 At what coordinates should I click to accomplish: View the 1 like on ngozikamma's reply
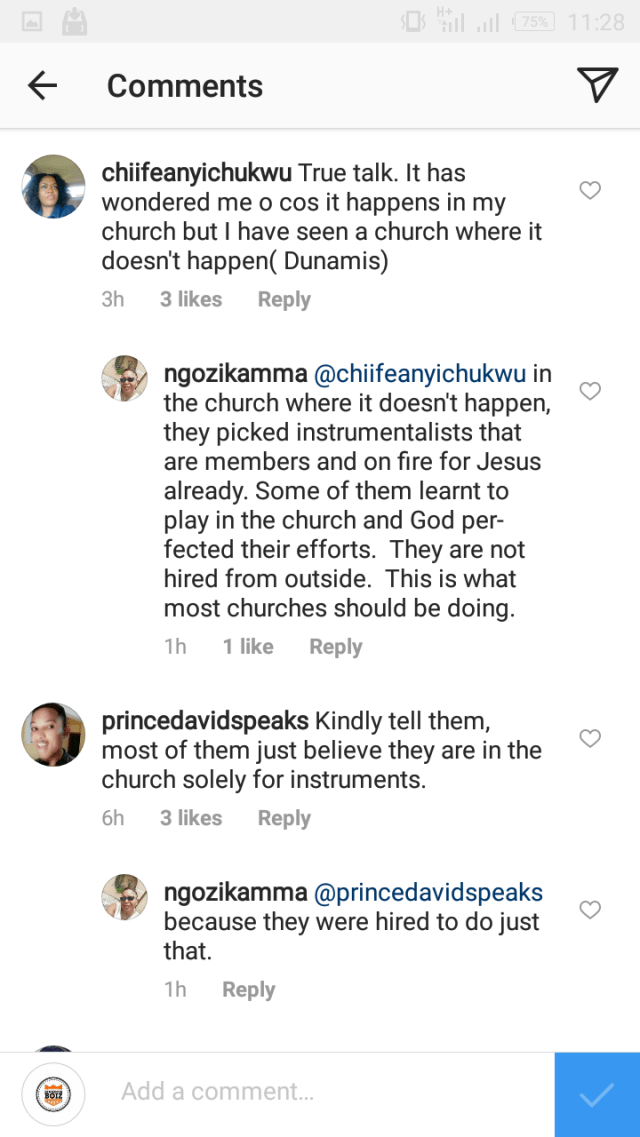point(248,647)
